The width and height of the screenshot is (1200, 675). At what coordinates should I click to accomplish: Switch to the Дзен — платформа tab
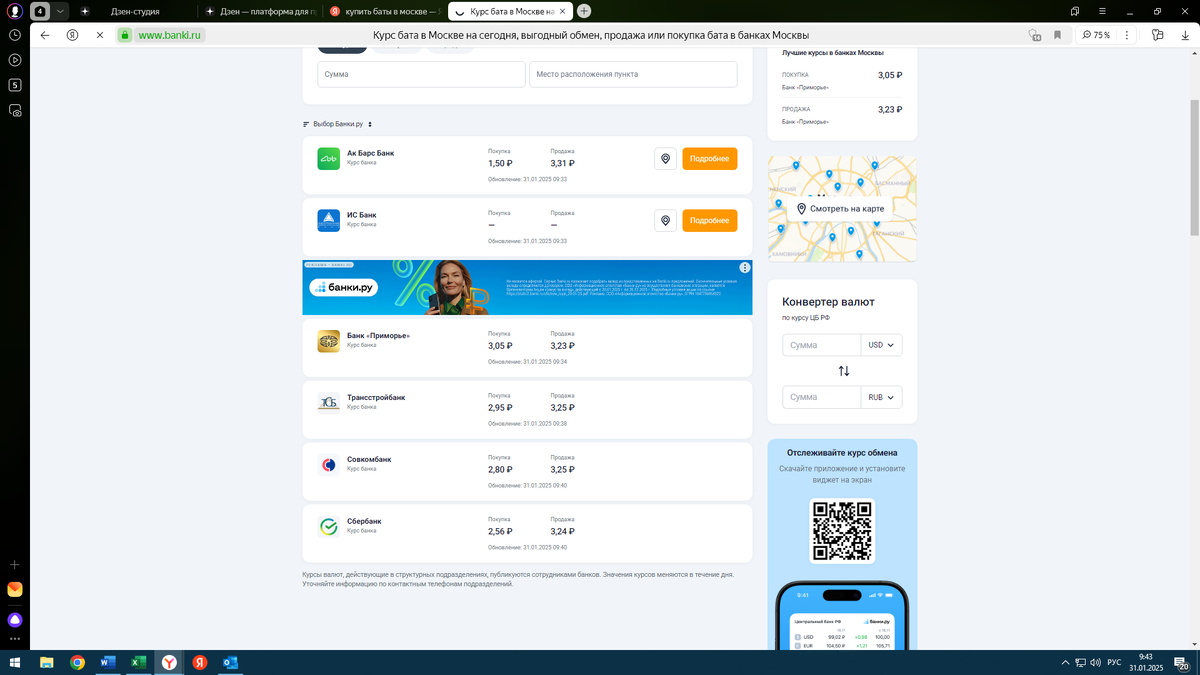260,11
